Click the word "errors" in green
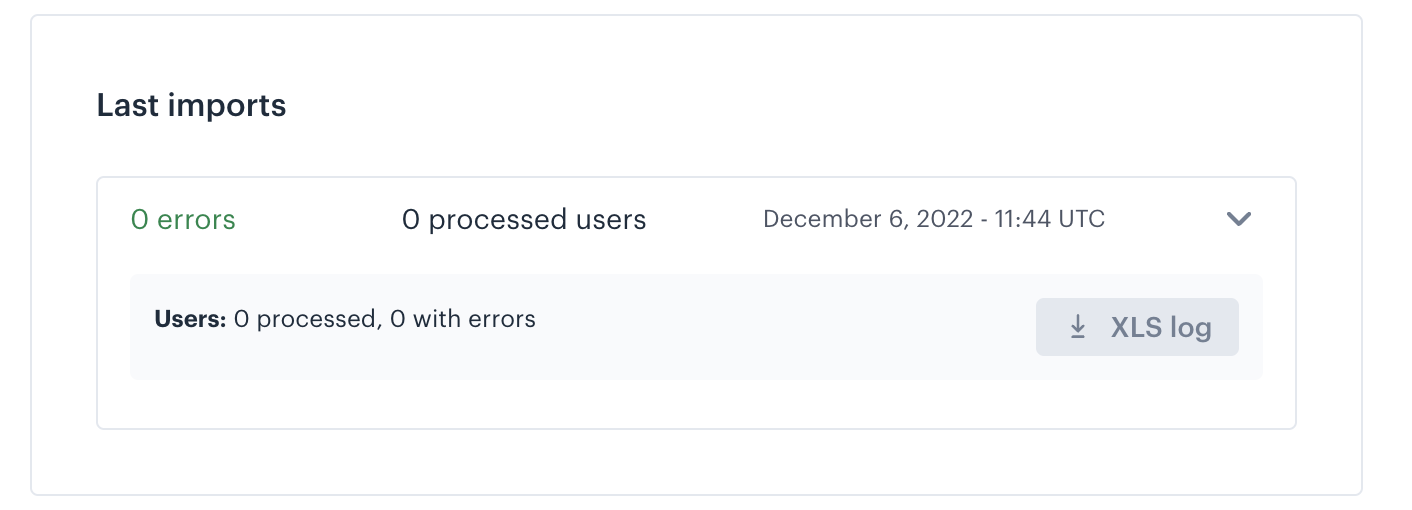The height and width of the screenshot is (510, 1412). tap(197, 219)
